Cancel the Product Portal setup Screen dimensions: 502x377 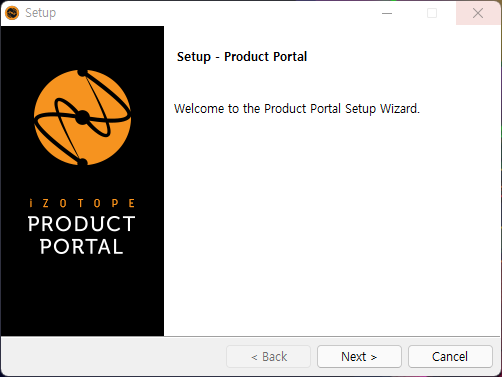(x=450, y=357)
